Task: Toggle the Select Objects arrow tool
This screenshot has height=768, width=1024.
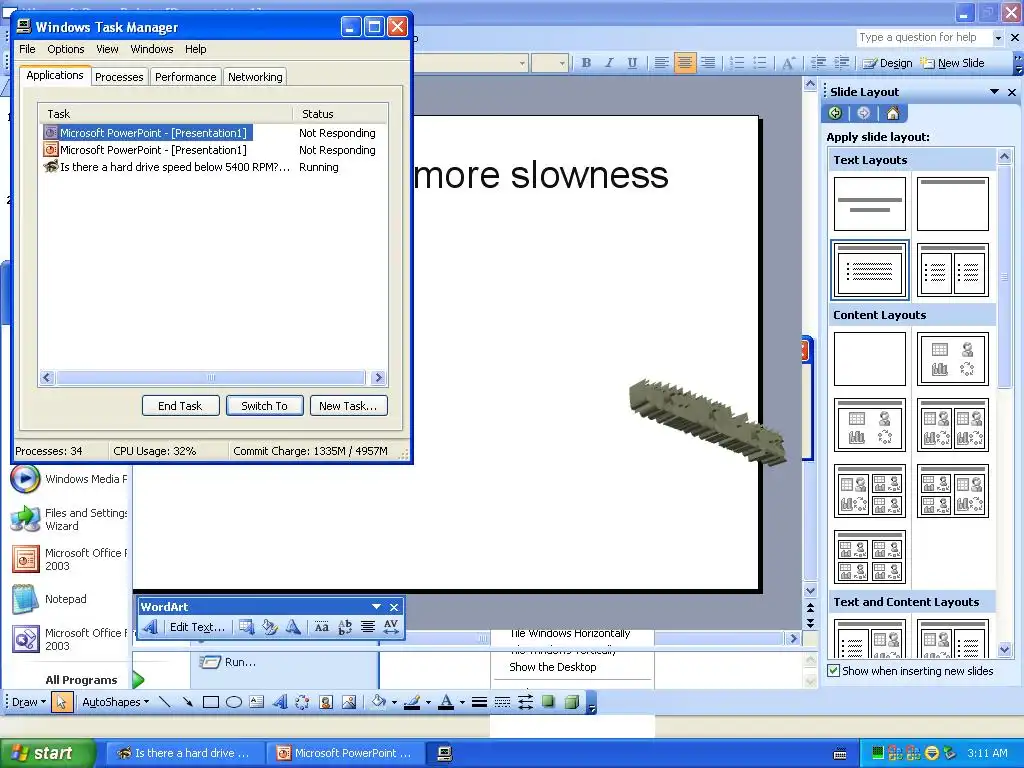Action: pyautogui.click(x=61, y=702)
